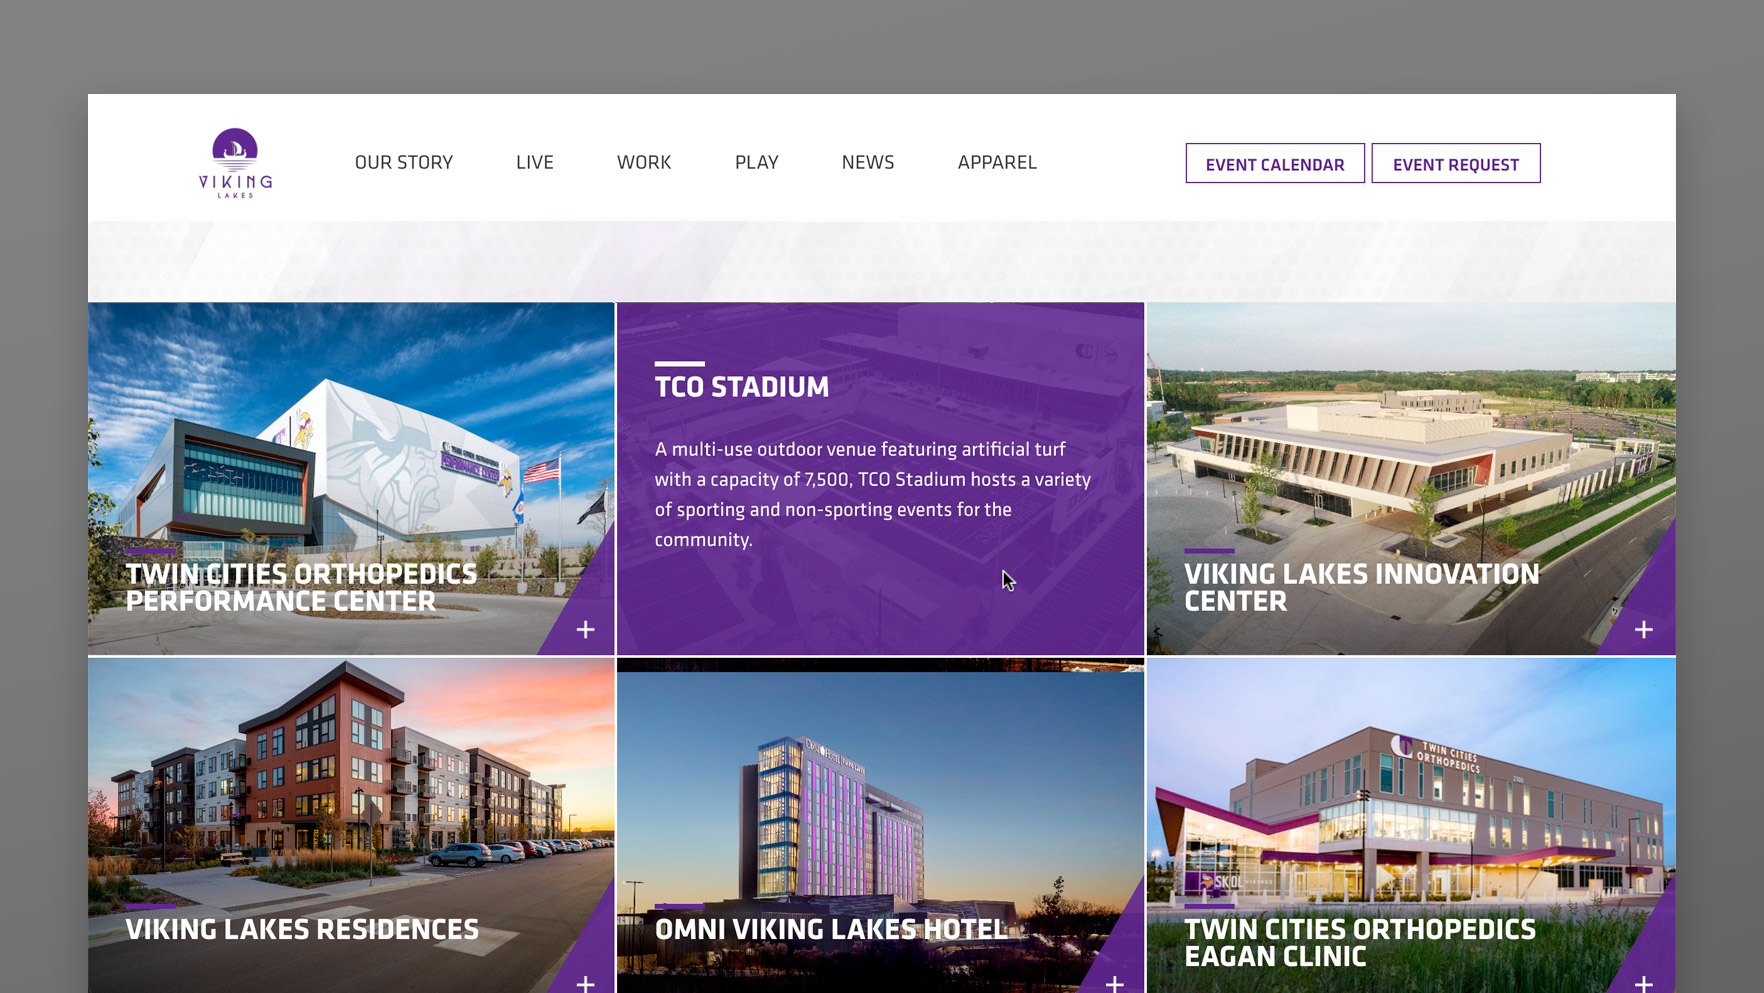
Task: Click the Event Calendar button
Action: (1275, 163)
